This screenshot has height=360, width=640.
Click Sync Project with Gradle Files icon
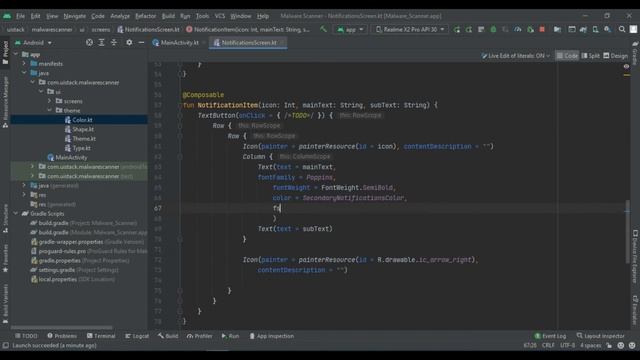[x=583, y=29]
